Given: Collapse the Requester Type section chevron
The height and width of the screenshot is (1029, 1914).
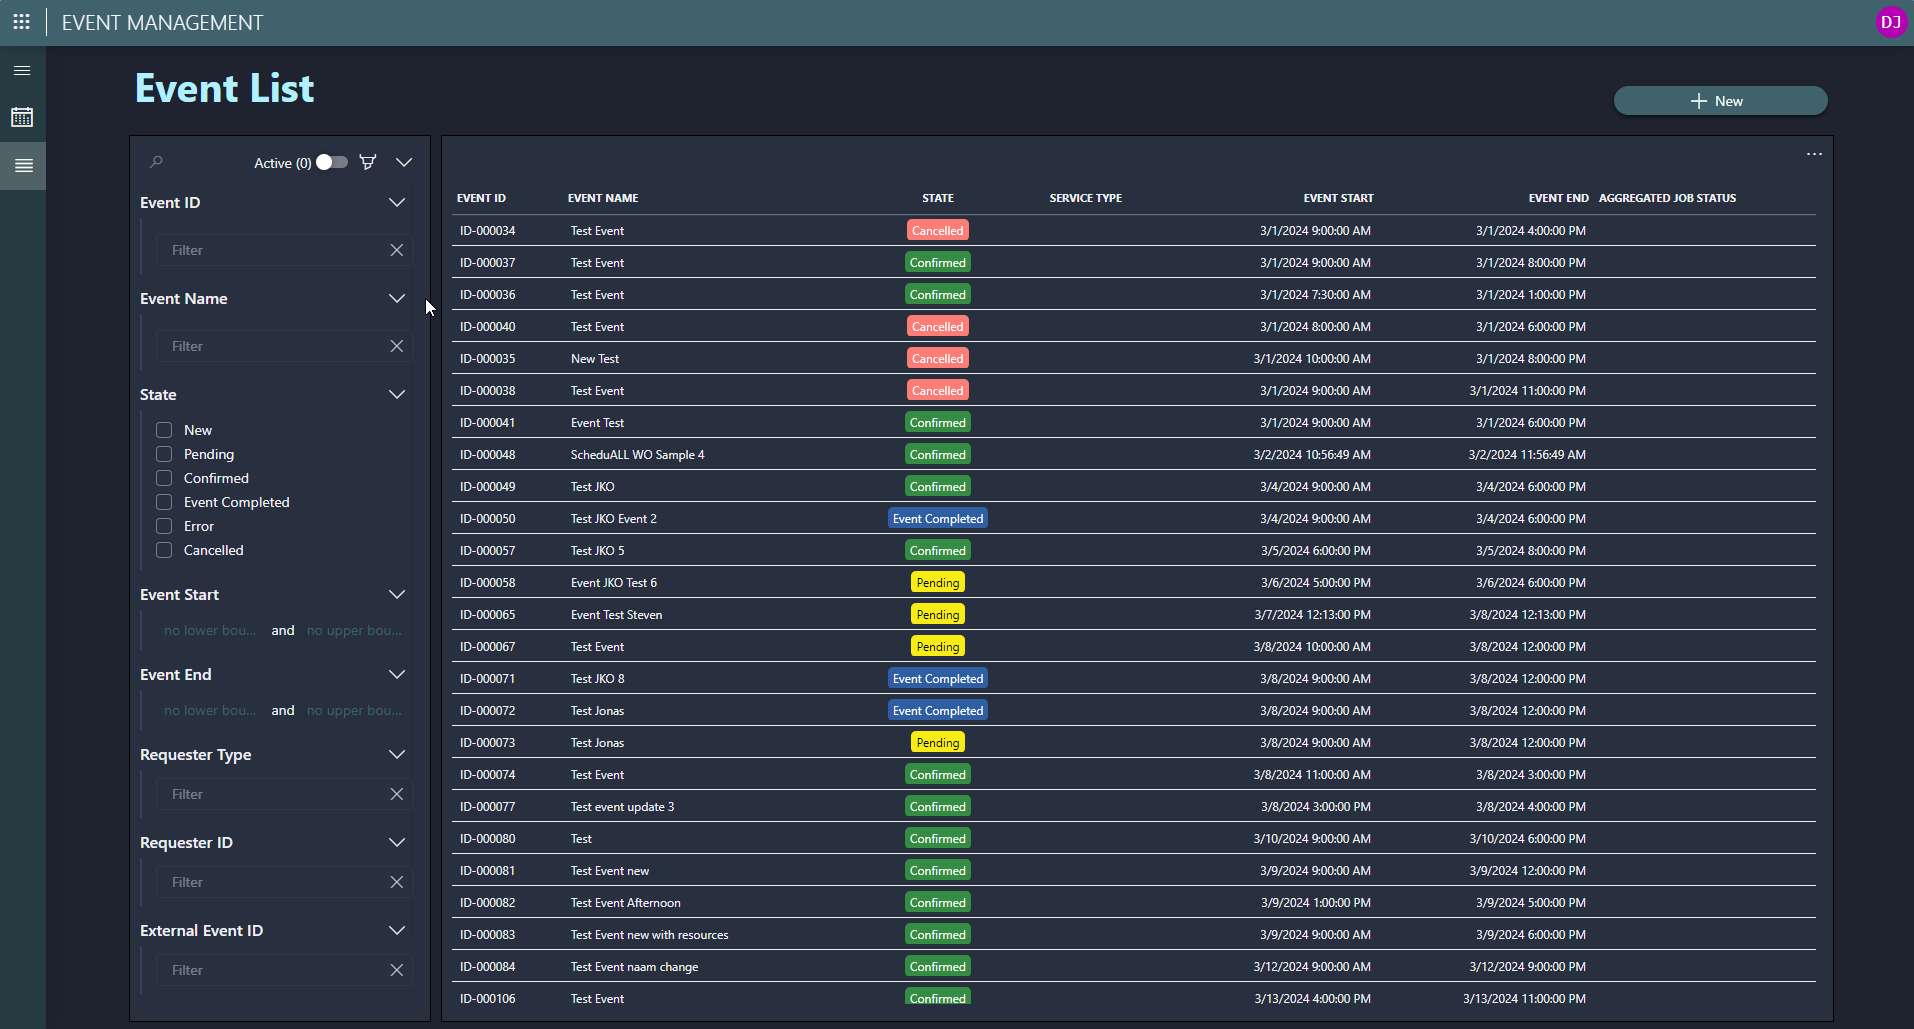Looking at the screenshot, I should [397, 754].
